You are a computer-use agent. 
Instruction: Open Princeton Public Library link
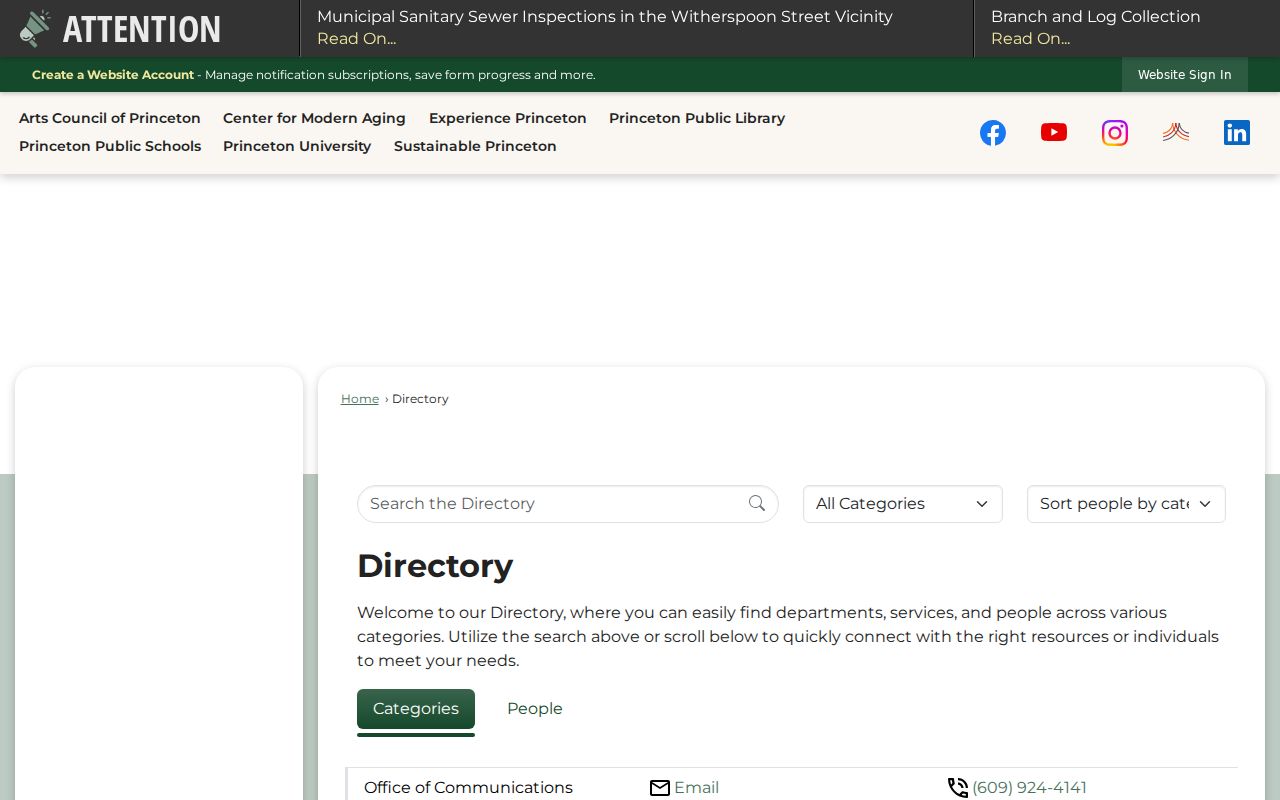point(697,118)
